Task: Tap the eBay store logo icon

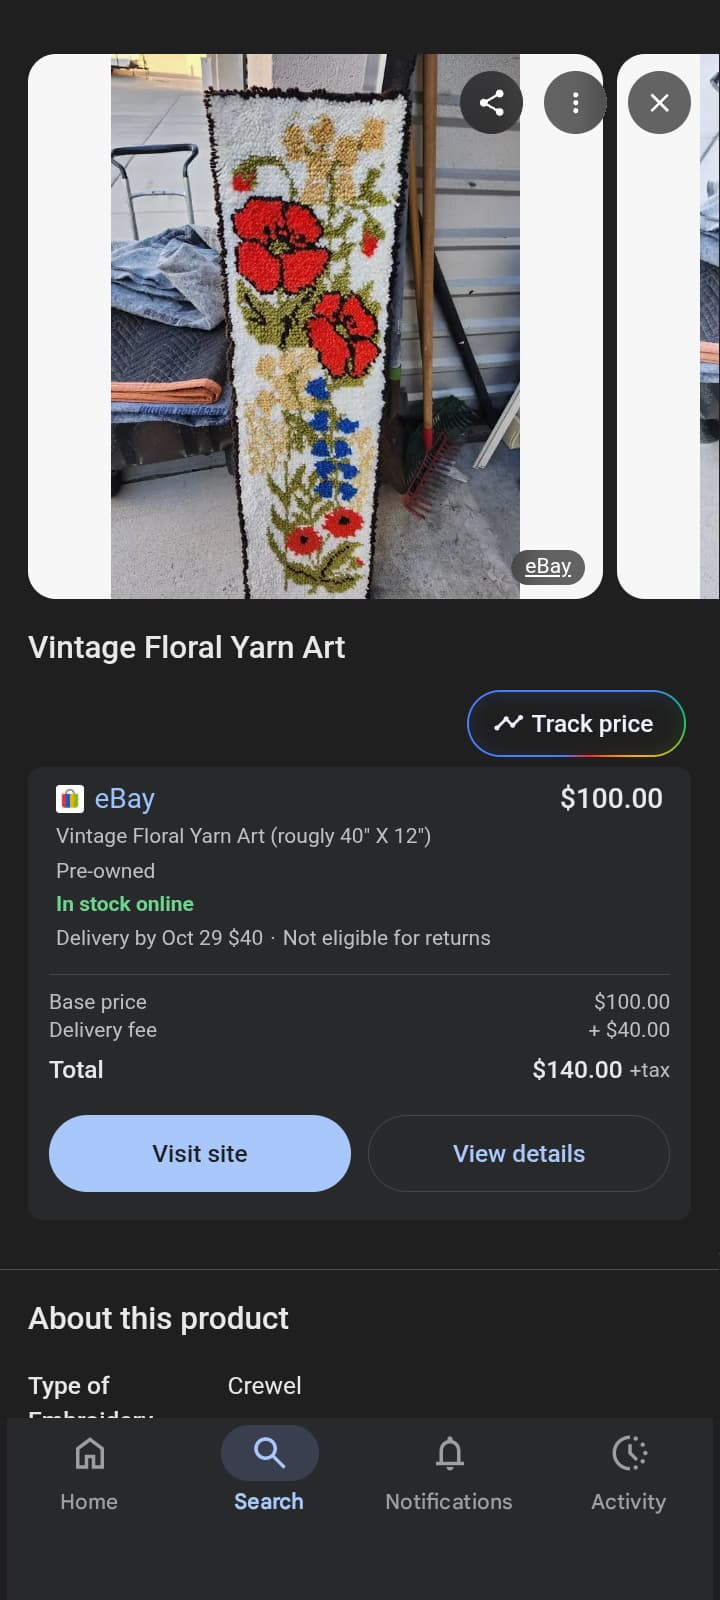Action: coord(70,799)
